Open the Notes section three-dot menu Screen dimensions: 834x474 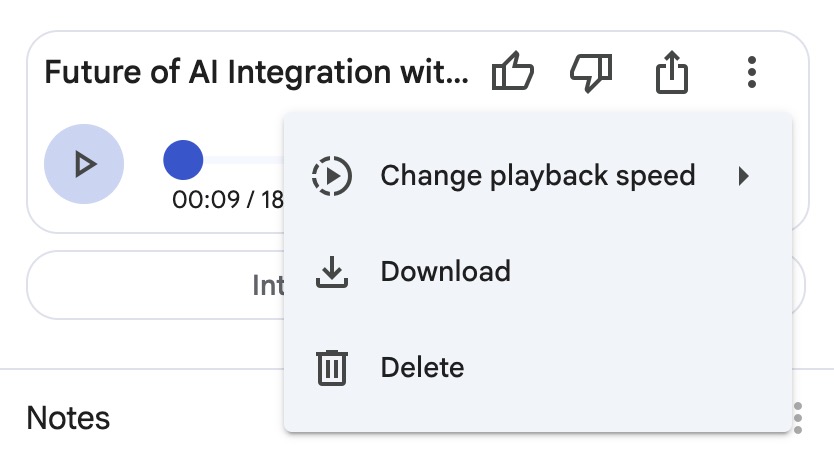click(798, 417)
